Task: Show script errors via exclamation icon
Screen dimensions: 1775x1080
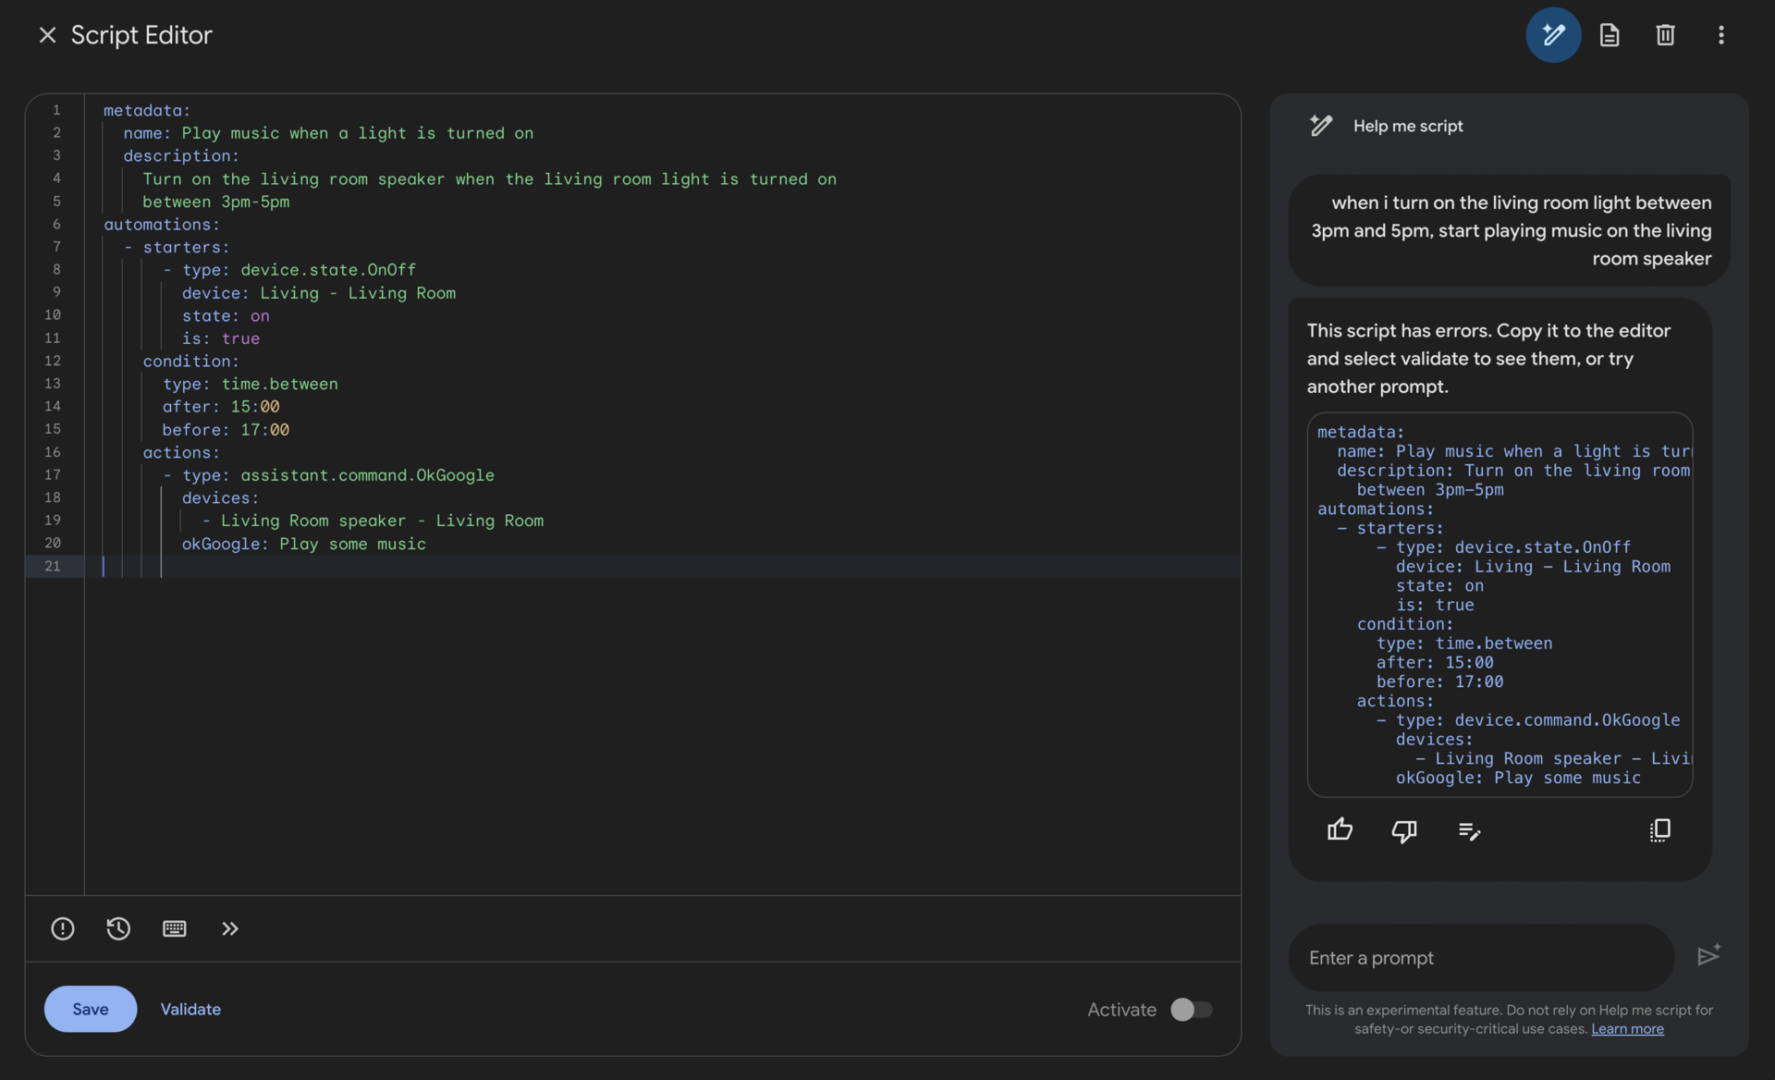Action: click(62, 928)
